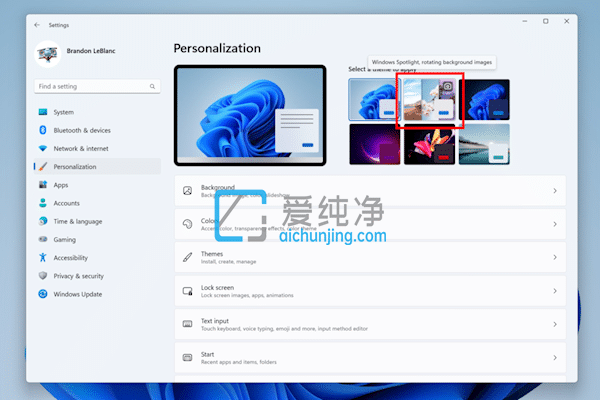Select the colorful flower theme
Viewport: 600px width, 400px height.
[x=429, y=144]
